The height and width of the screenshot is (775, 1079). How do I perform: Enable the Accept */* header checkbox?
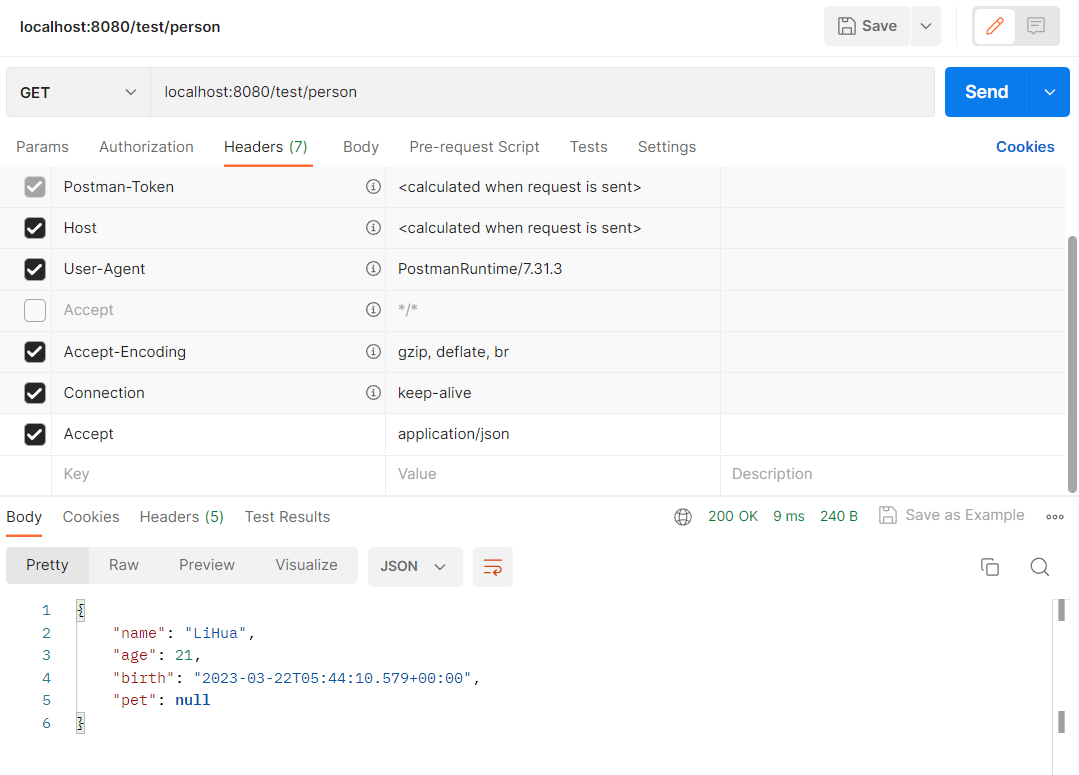[x=35, y=310]
